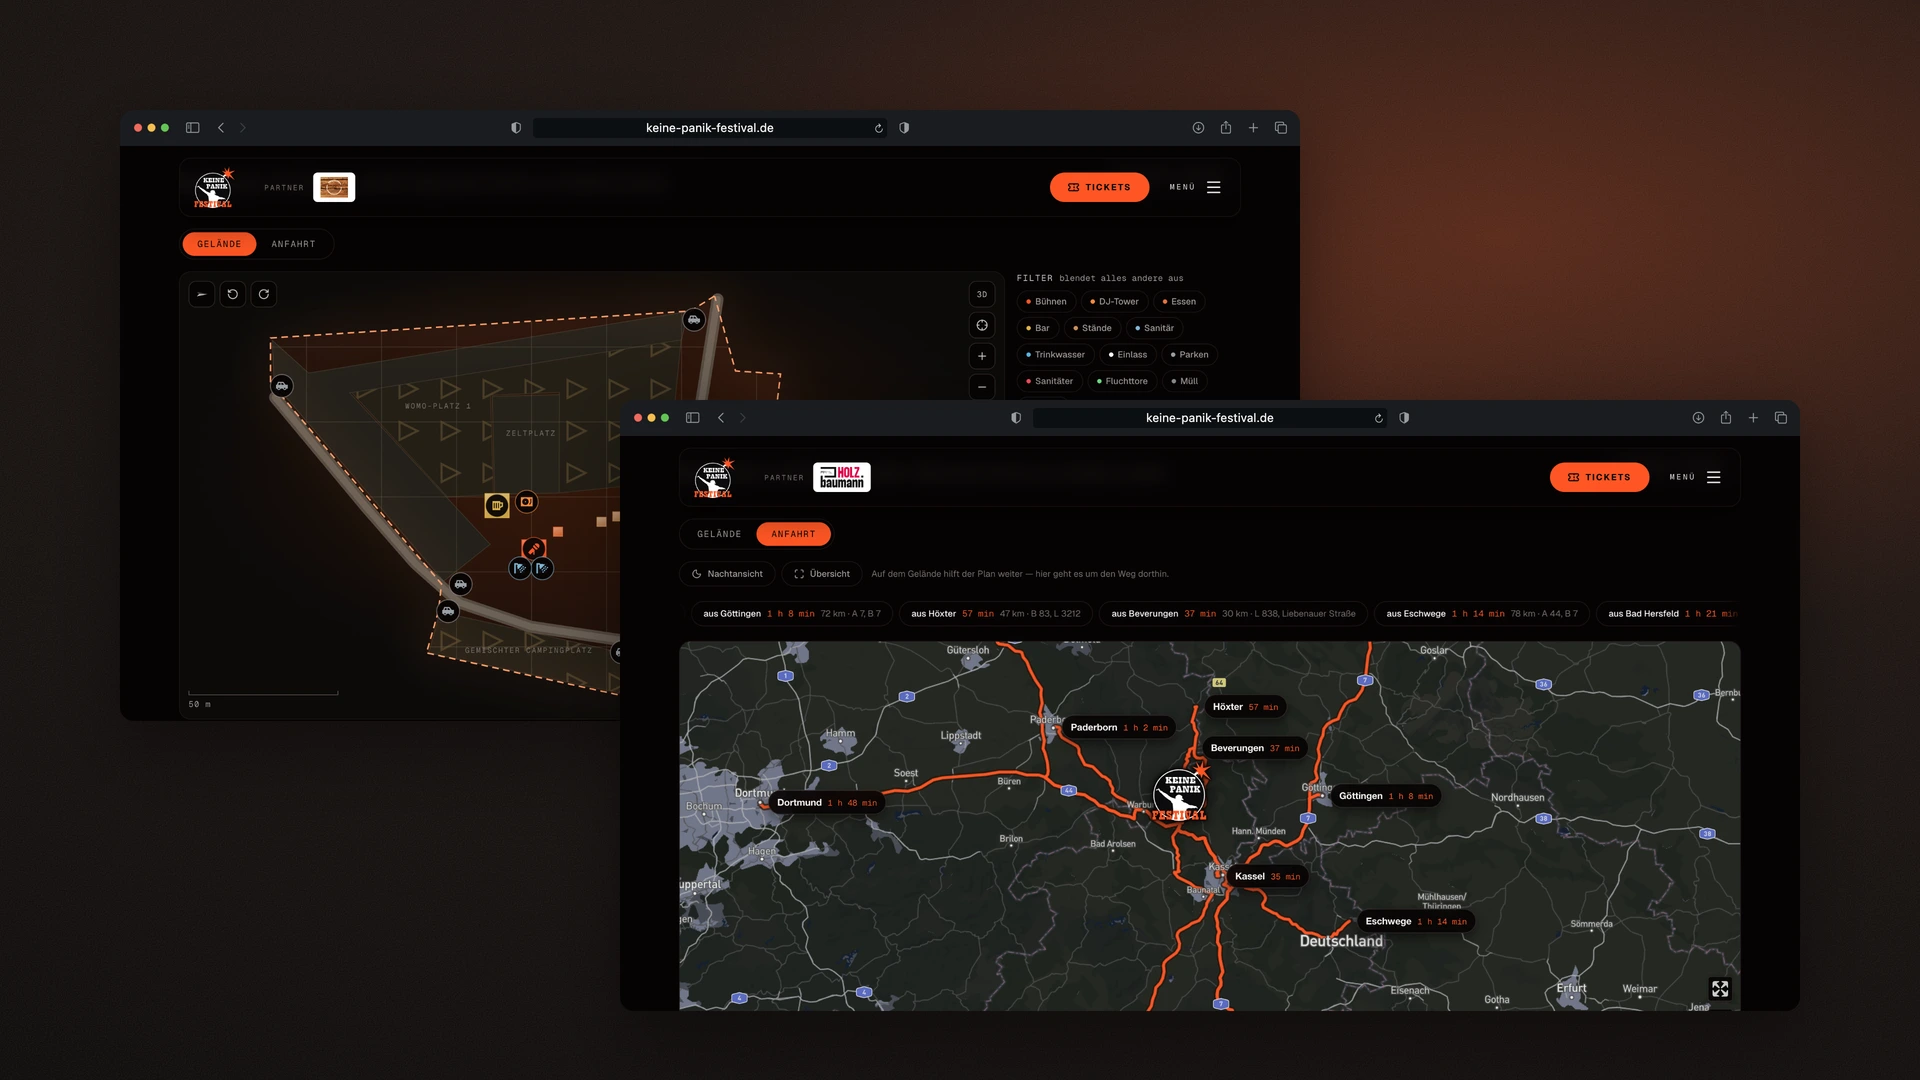Toggle the Sanitäter filter chip
Screen dimensions: 1920x1080
(x=1049, y=381)
